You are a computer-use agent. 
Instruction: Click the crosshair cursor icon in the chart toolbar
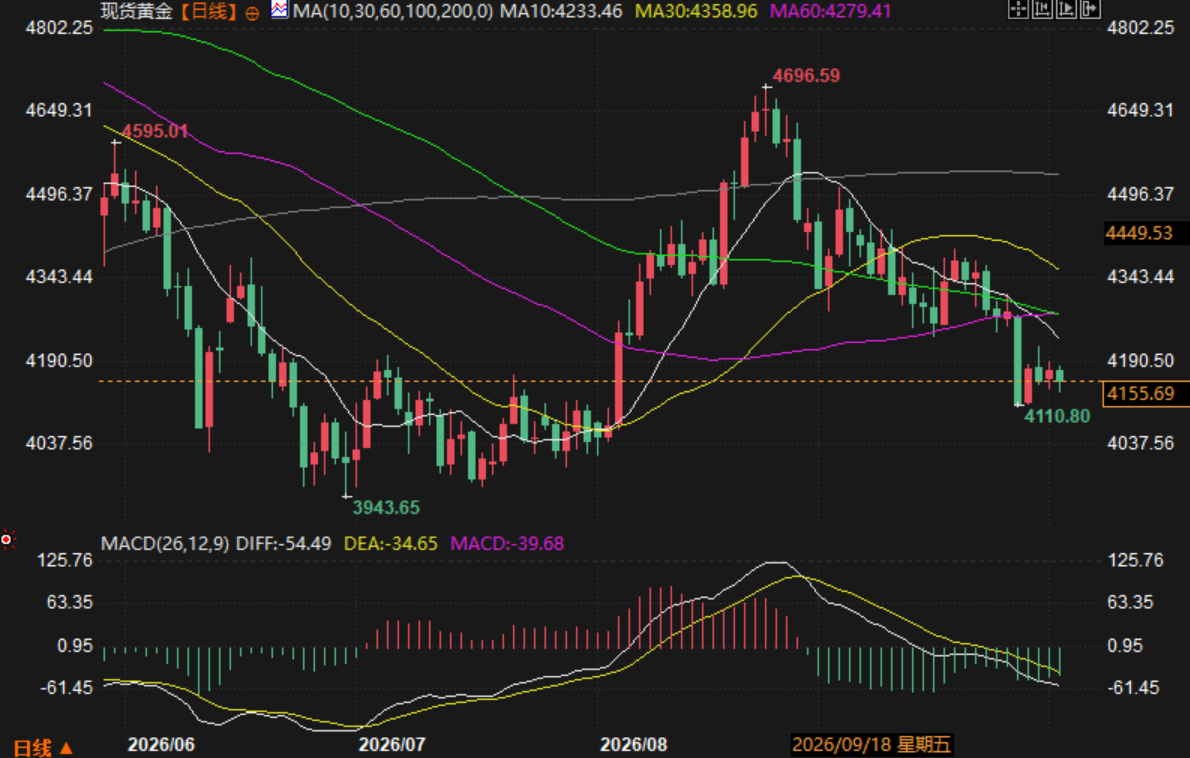[x=1018, y=9]
